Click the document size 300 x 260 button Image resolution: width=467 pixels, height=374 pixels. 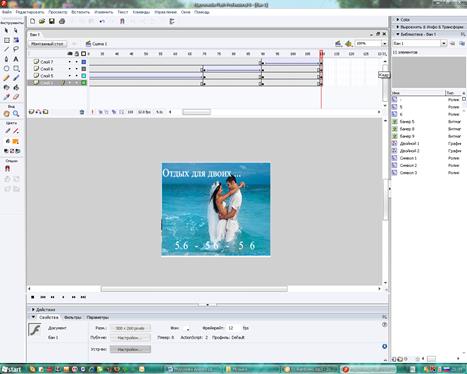click(x=130, y=328)
